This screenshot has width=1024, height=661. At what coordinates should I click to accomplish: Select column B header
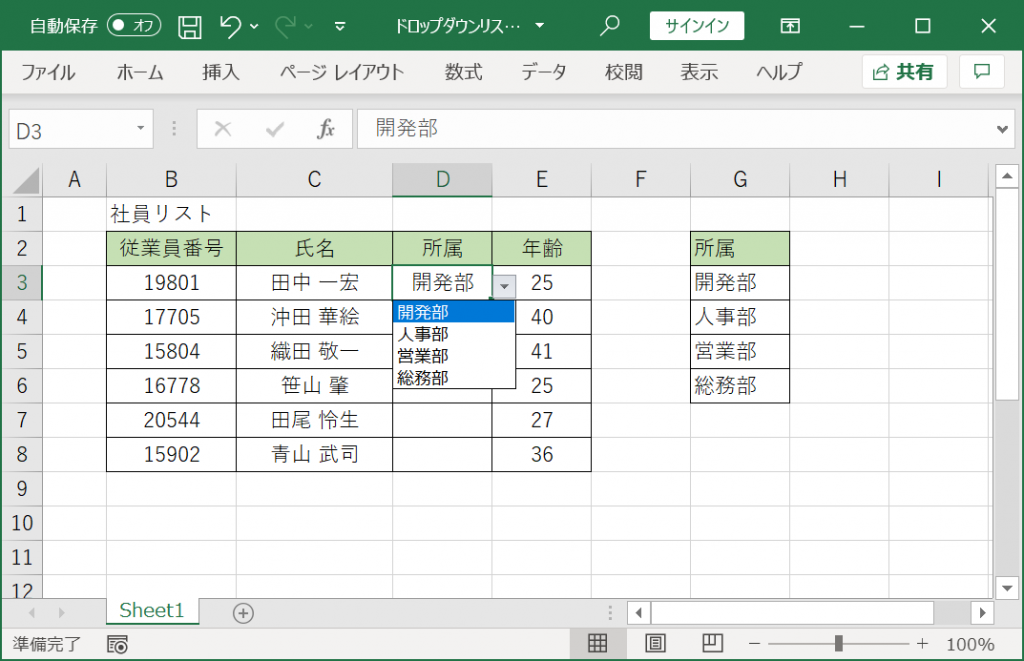coord(171,180)
